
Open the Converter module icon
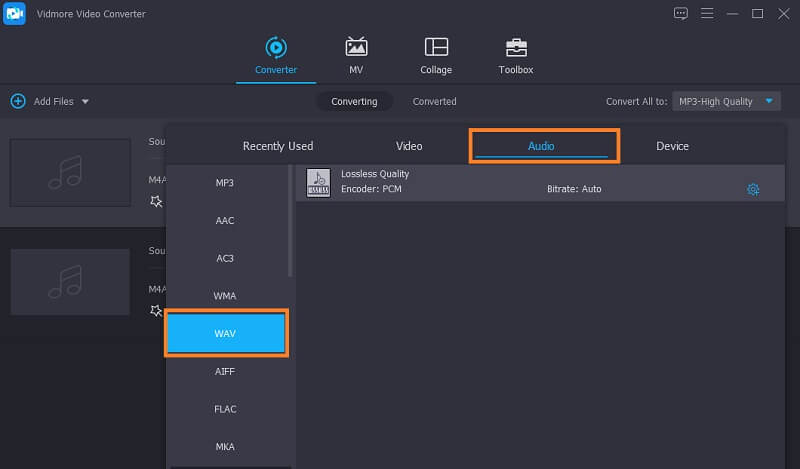[275, 48]
